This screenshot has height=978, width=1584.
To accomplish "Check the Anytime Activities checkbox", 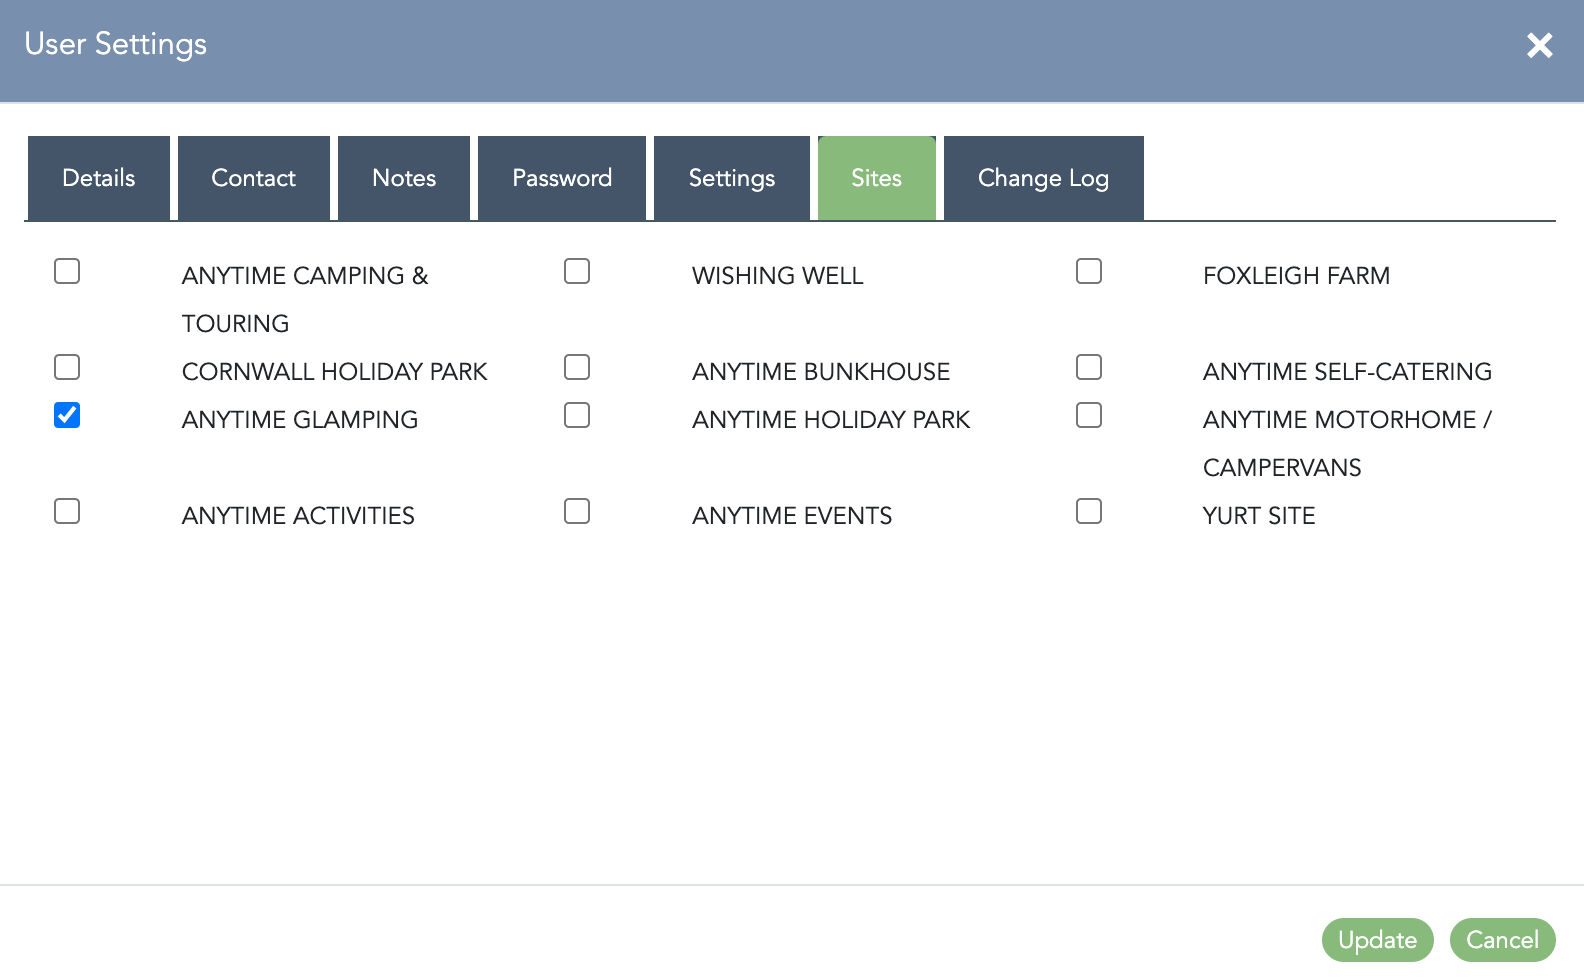I will click(67, 511).
